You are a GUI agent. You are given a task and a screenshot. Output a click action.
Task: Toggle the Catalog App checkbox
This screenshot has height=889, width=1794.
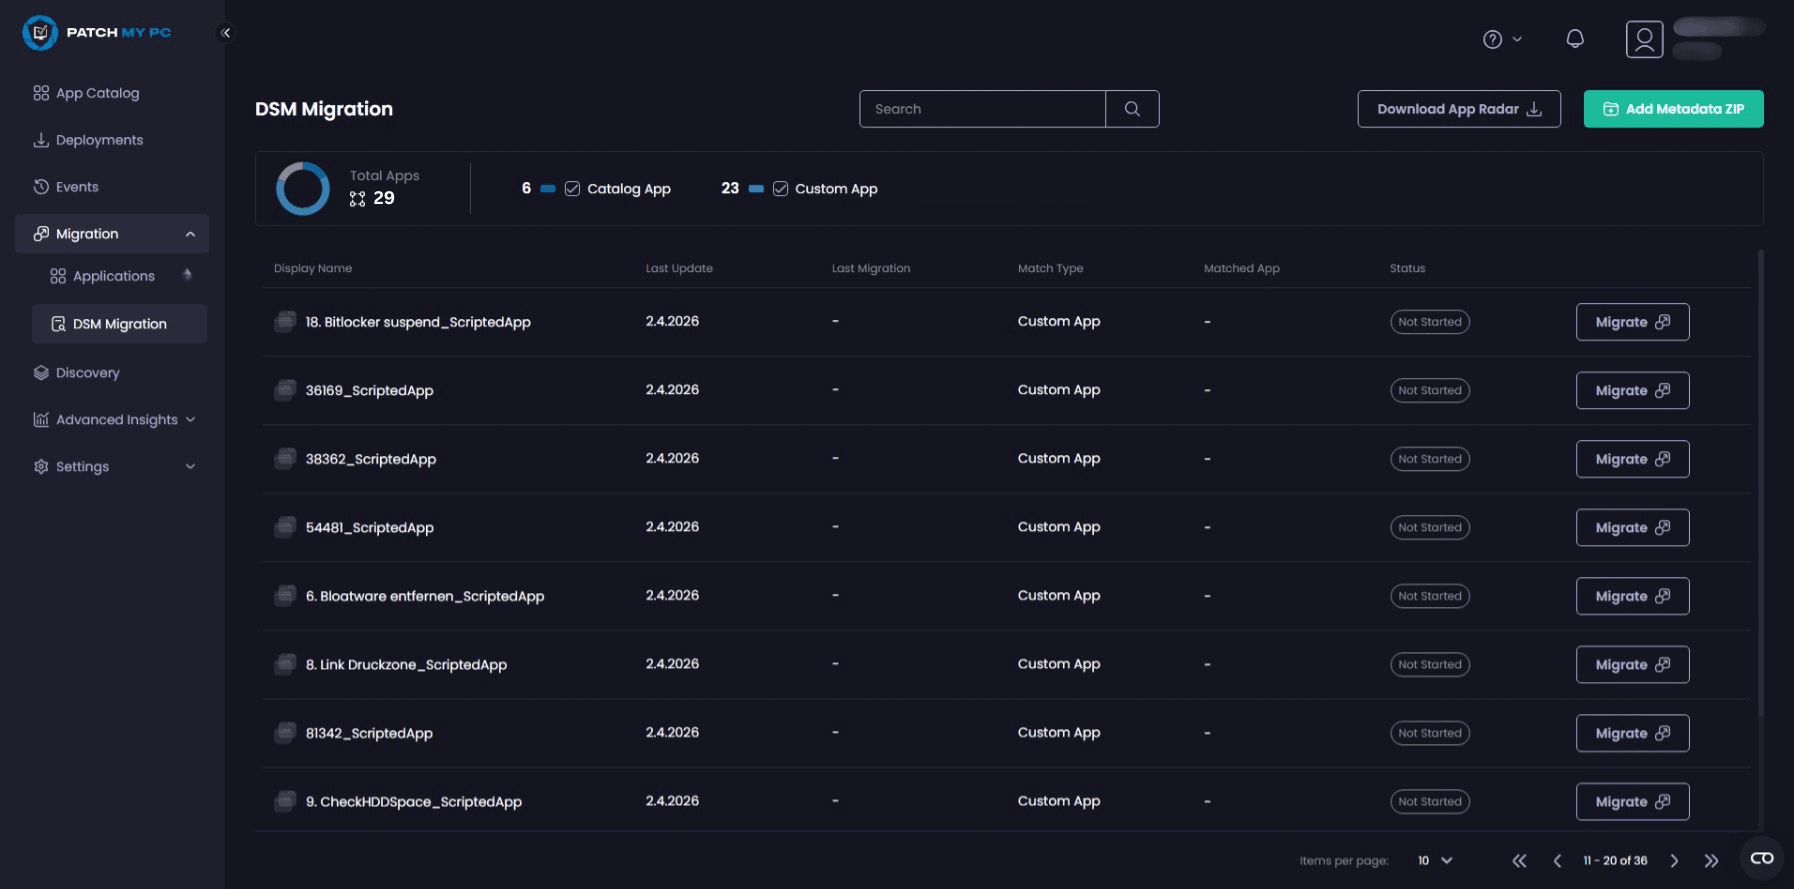[x=572, y=188]
